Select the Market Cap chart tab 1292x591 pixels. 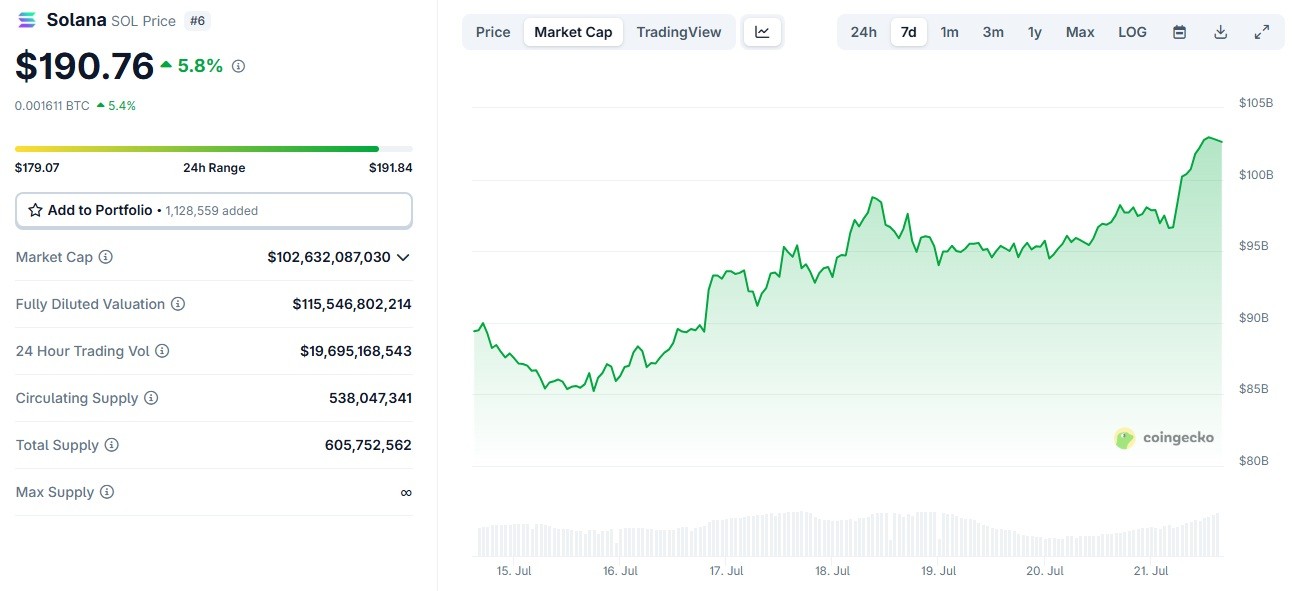pyautogui.click(x=573, y=32)
